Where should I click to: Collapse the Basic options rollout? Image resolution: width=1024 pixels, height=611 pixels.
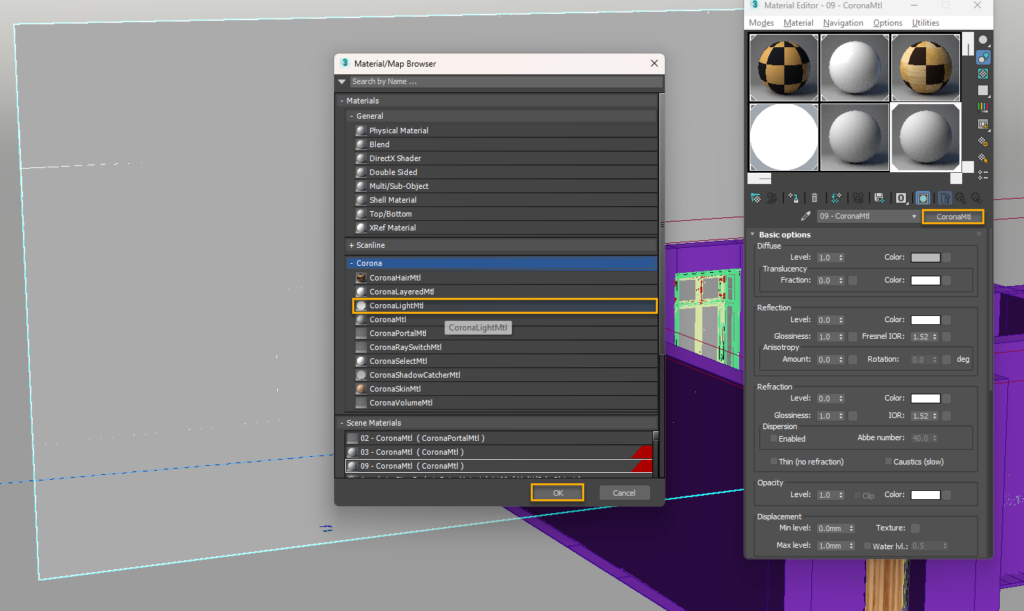(752, 234)
